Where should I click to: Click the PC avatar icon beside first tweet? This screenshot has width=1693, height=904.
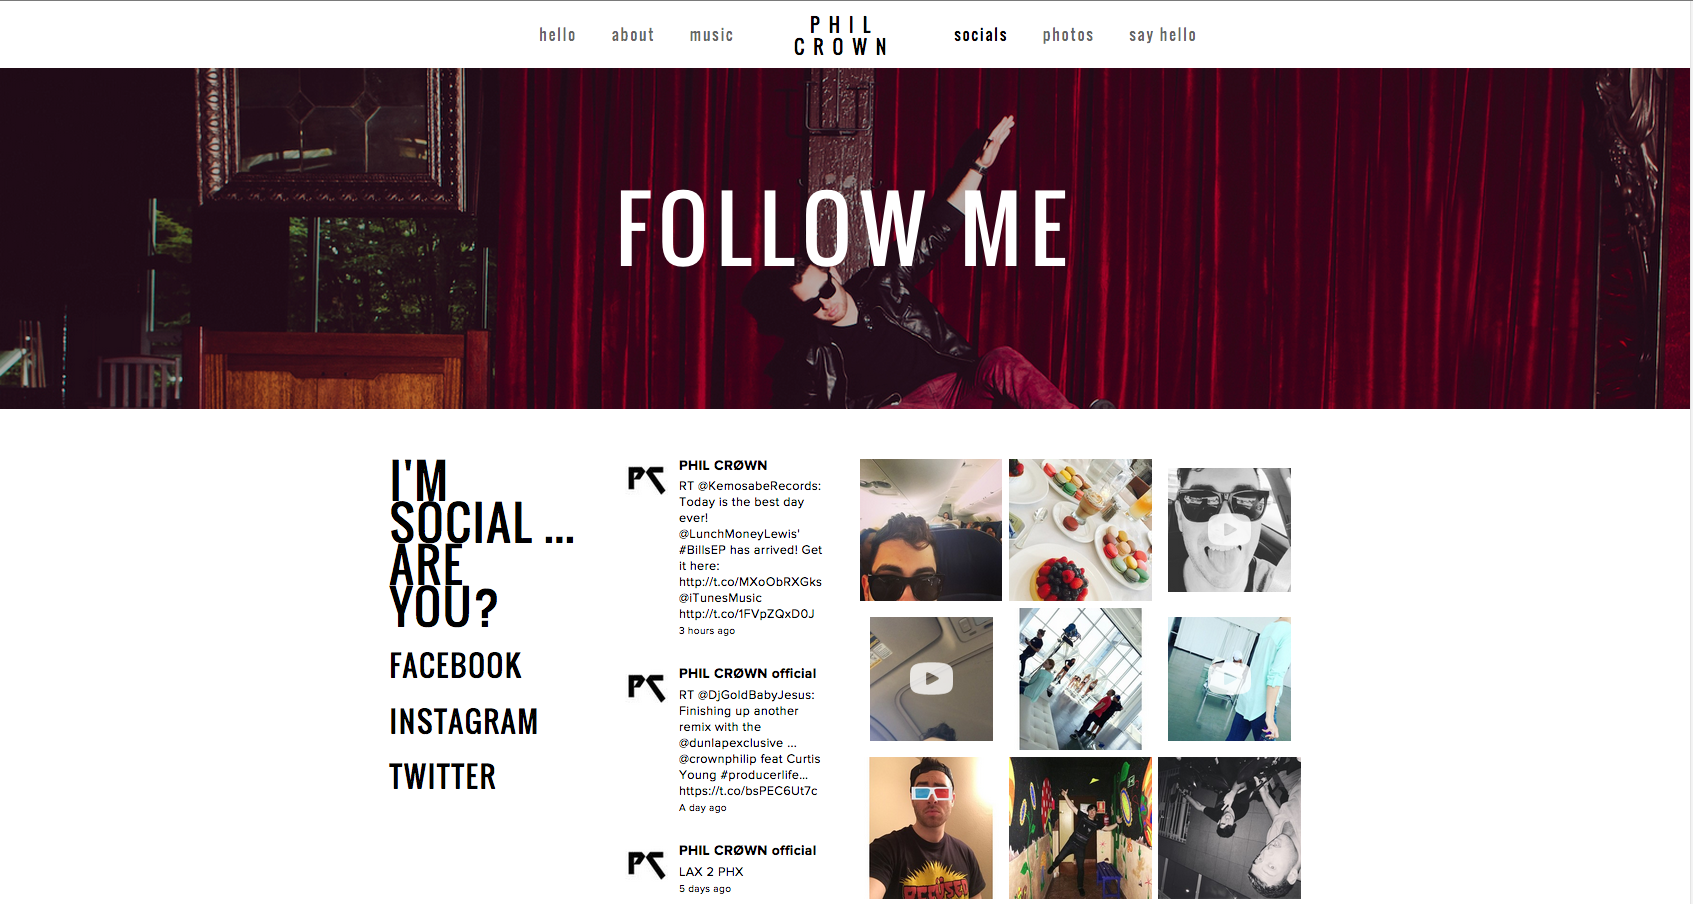[x=646, y=480]
